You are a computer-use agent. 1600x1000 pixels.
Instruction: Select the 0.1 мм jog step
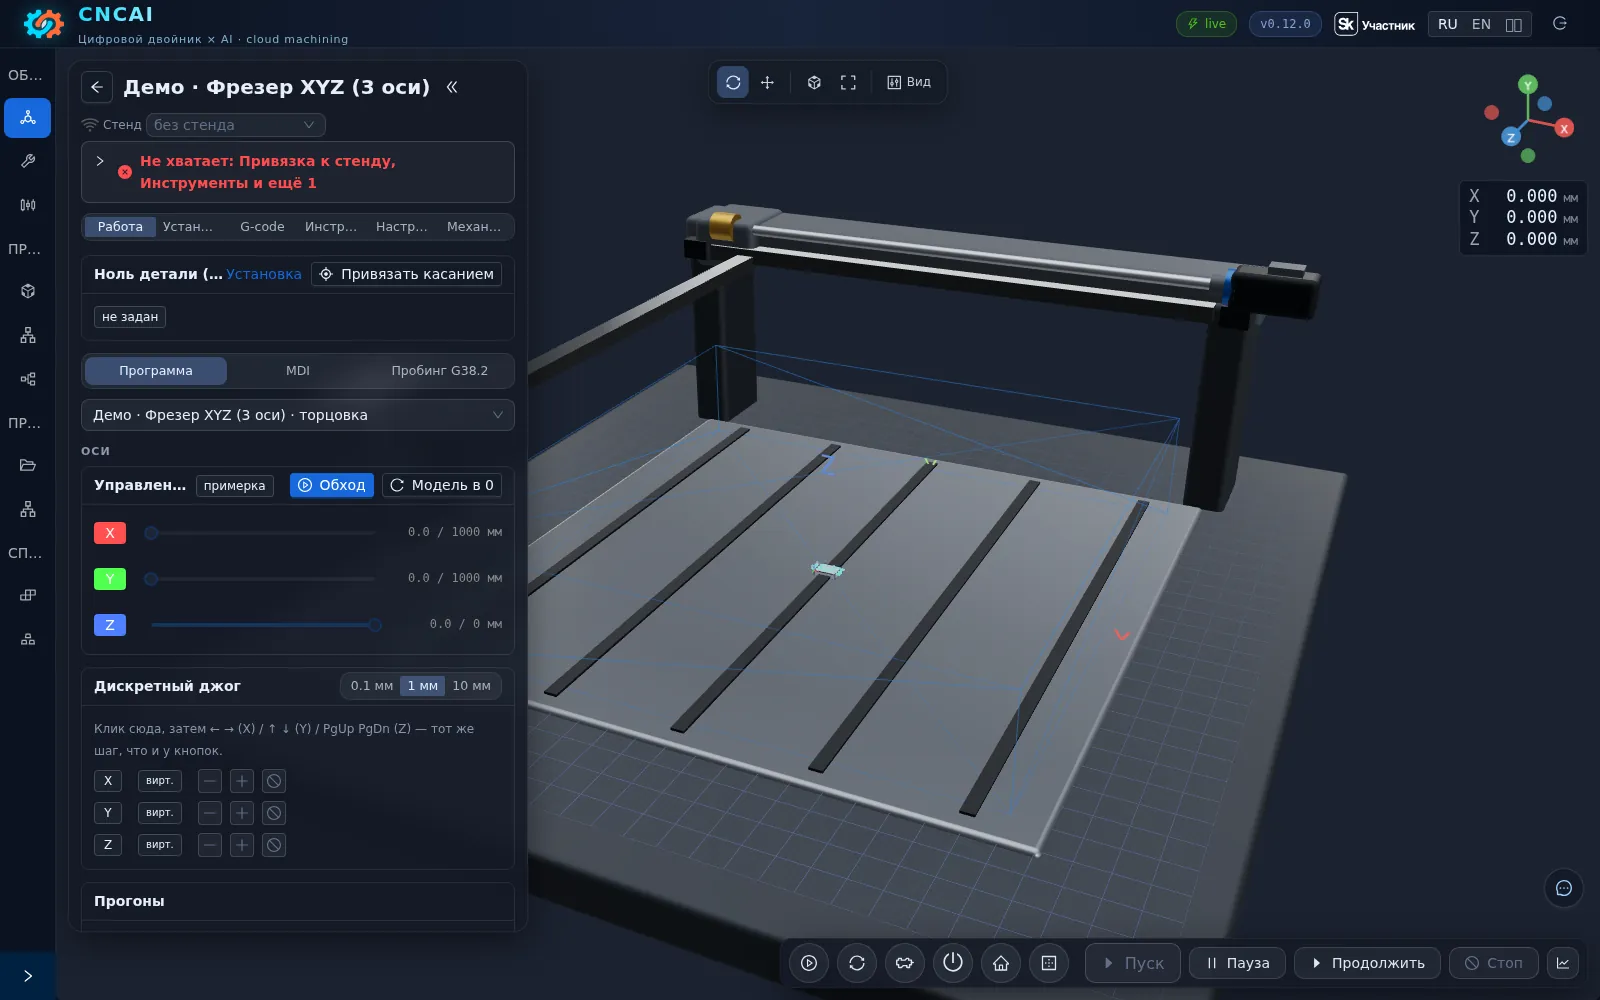click(372, 686)
